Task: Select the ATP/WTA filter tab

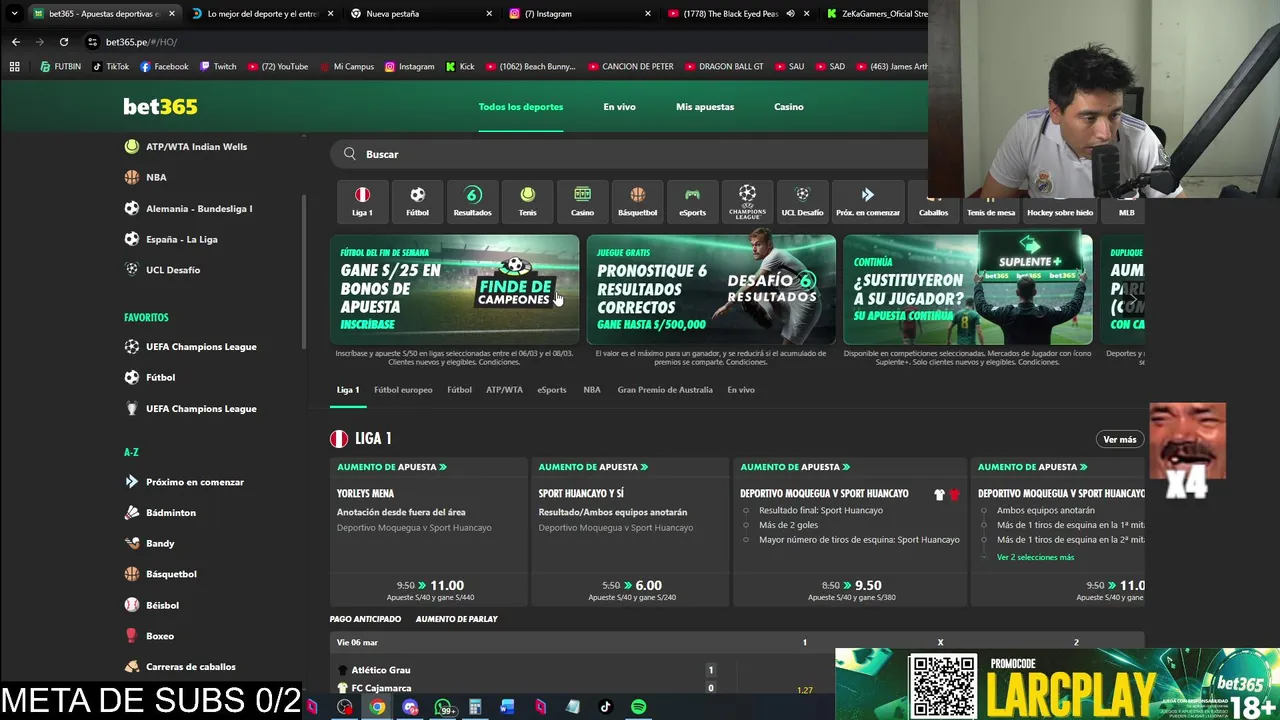Action: click(504, 390)
